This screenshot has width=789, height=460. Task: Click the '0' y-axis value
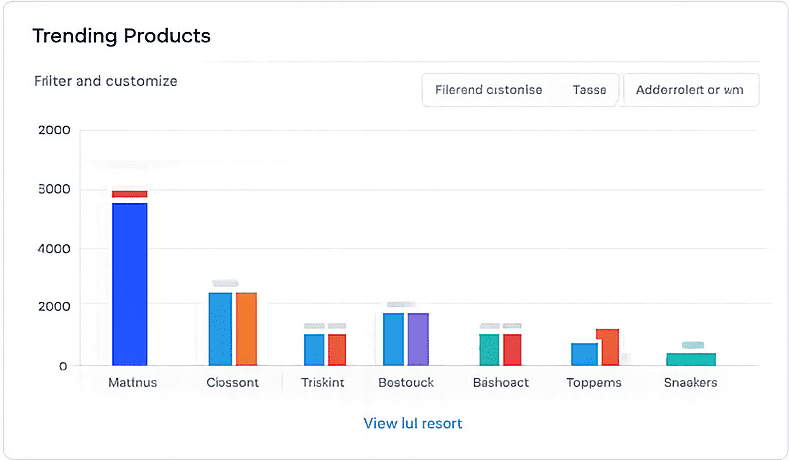[63, 366]
